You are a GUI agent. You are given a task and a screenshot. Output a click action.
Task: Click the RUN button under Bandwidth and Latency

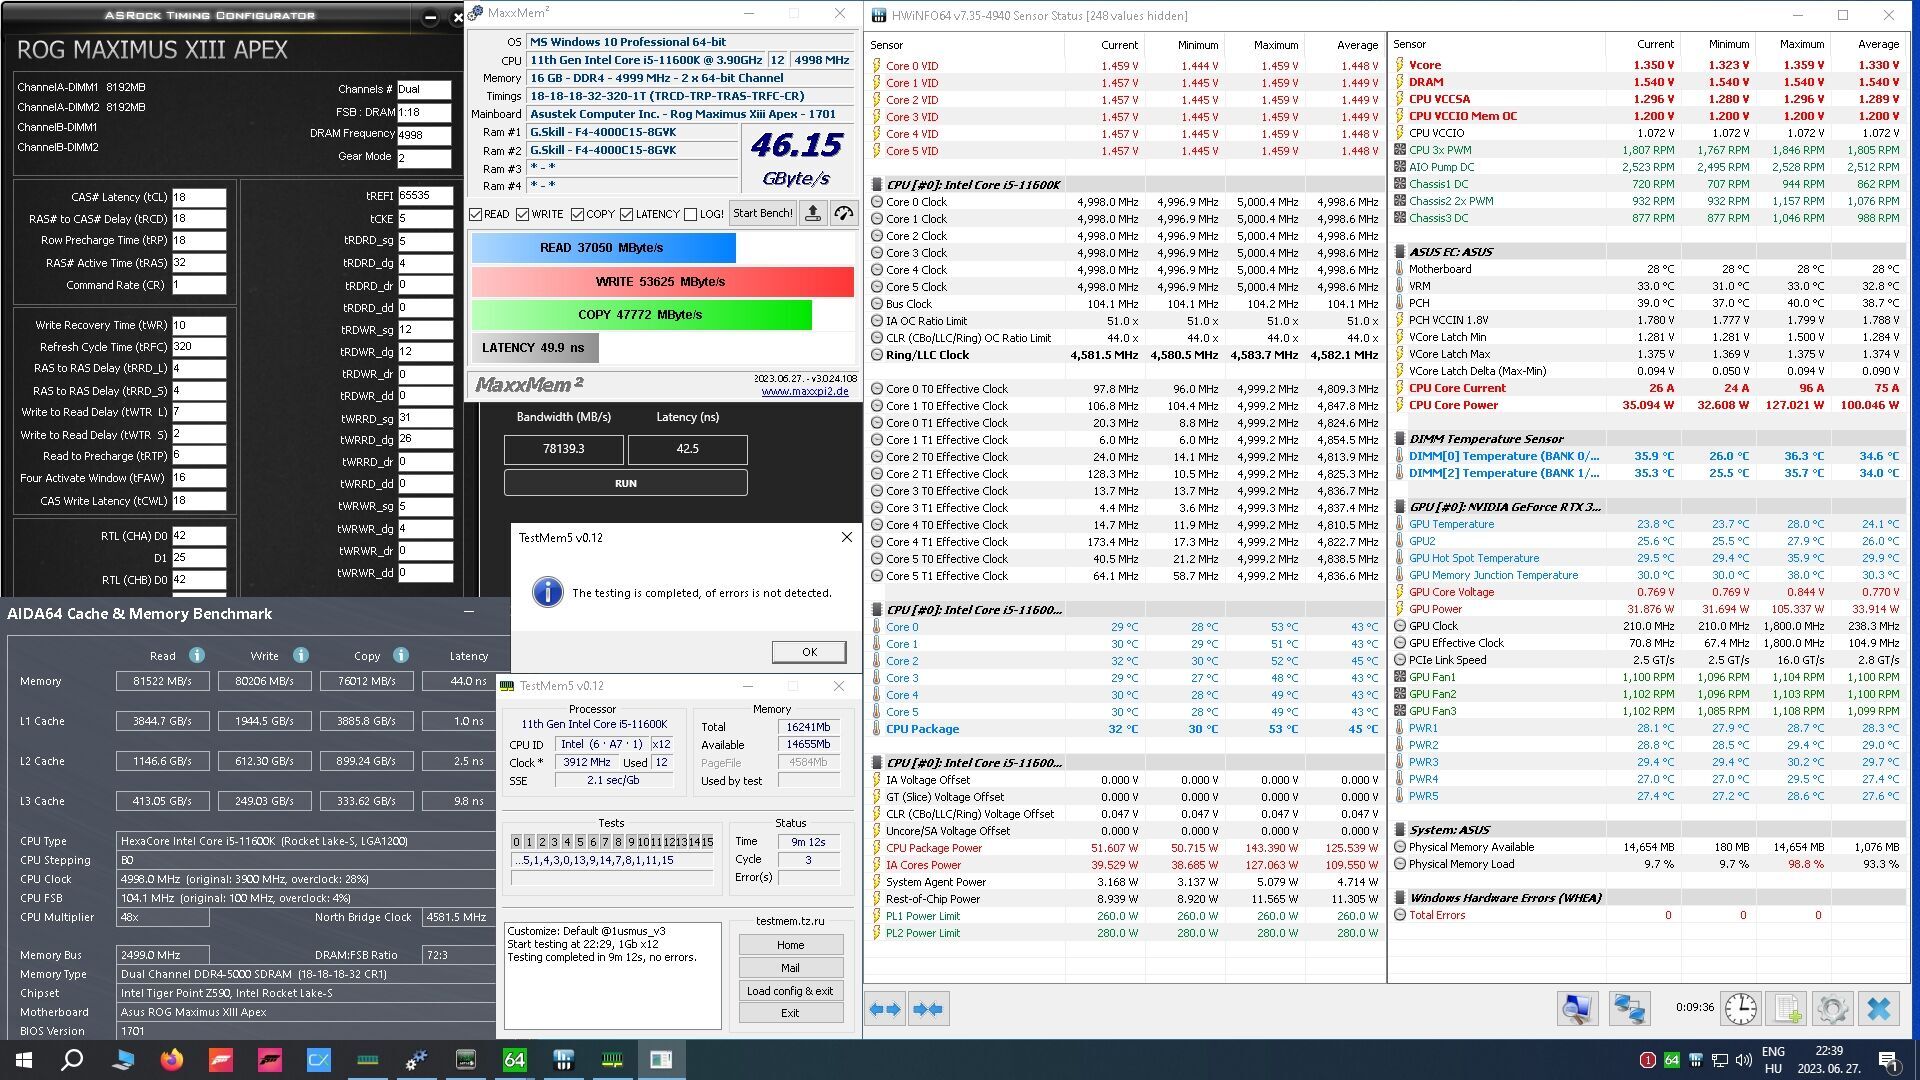tap(625, 483)
